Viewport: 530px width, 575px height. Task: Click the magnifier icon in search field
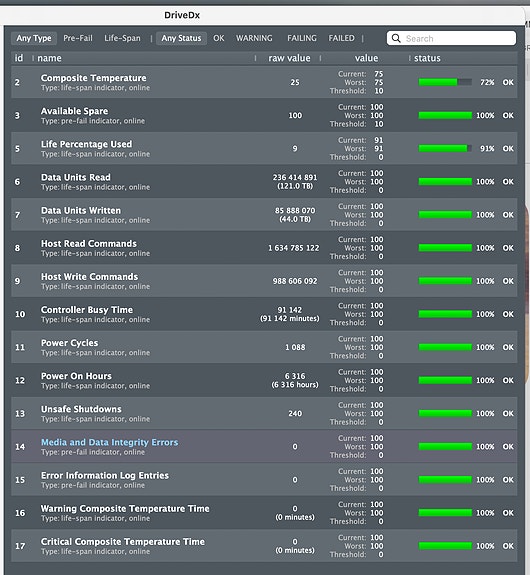click(x=396, y=38)
